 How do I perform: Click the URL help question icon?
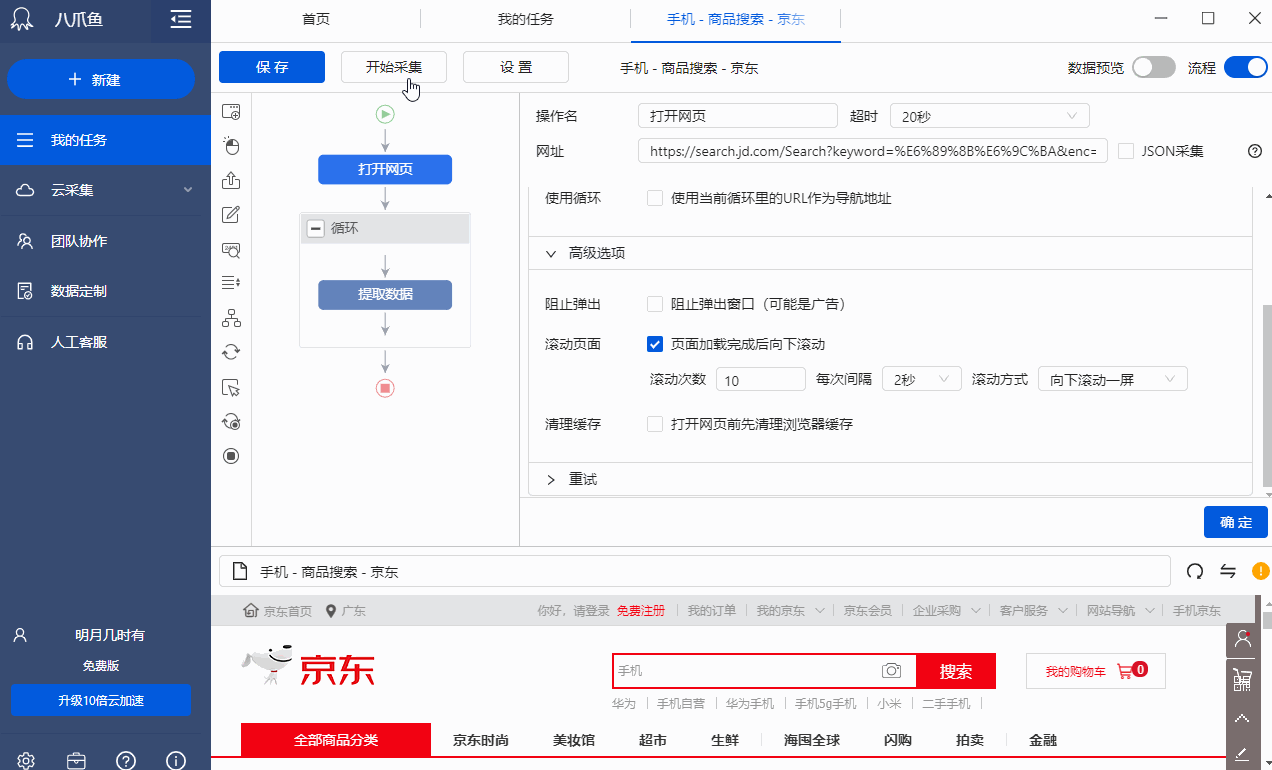coord(1255,152)
